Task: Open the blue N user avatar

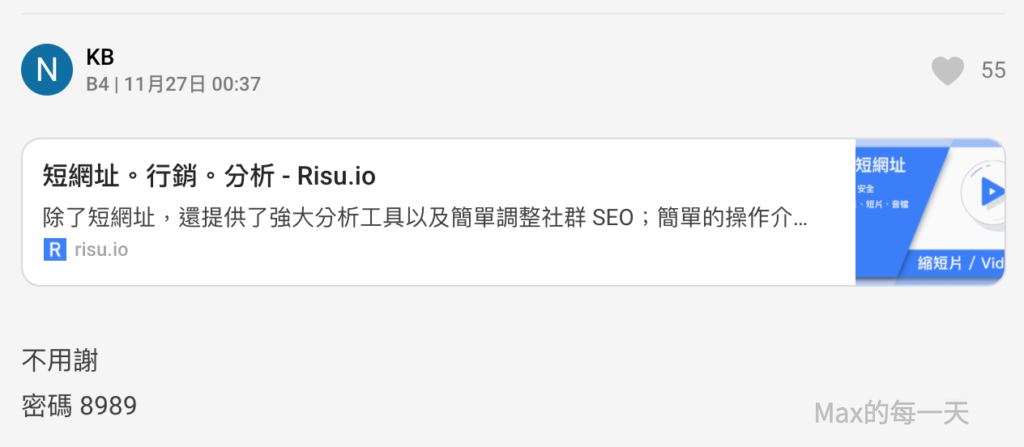Action: click(x=47, y=70)
